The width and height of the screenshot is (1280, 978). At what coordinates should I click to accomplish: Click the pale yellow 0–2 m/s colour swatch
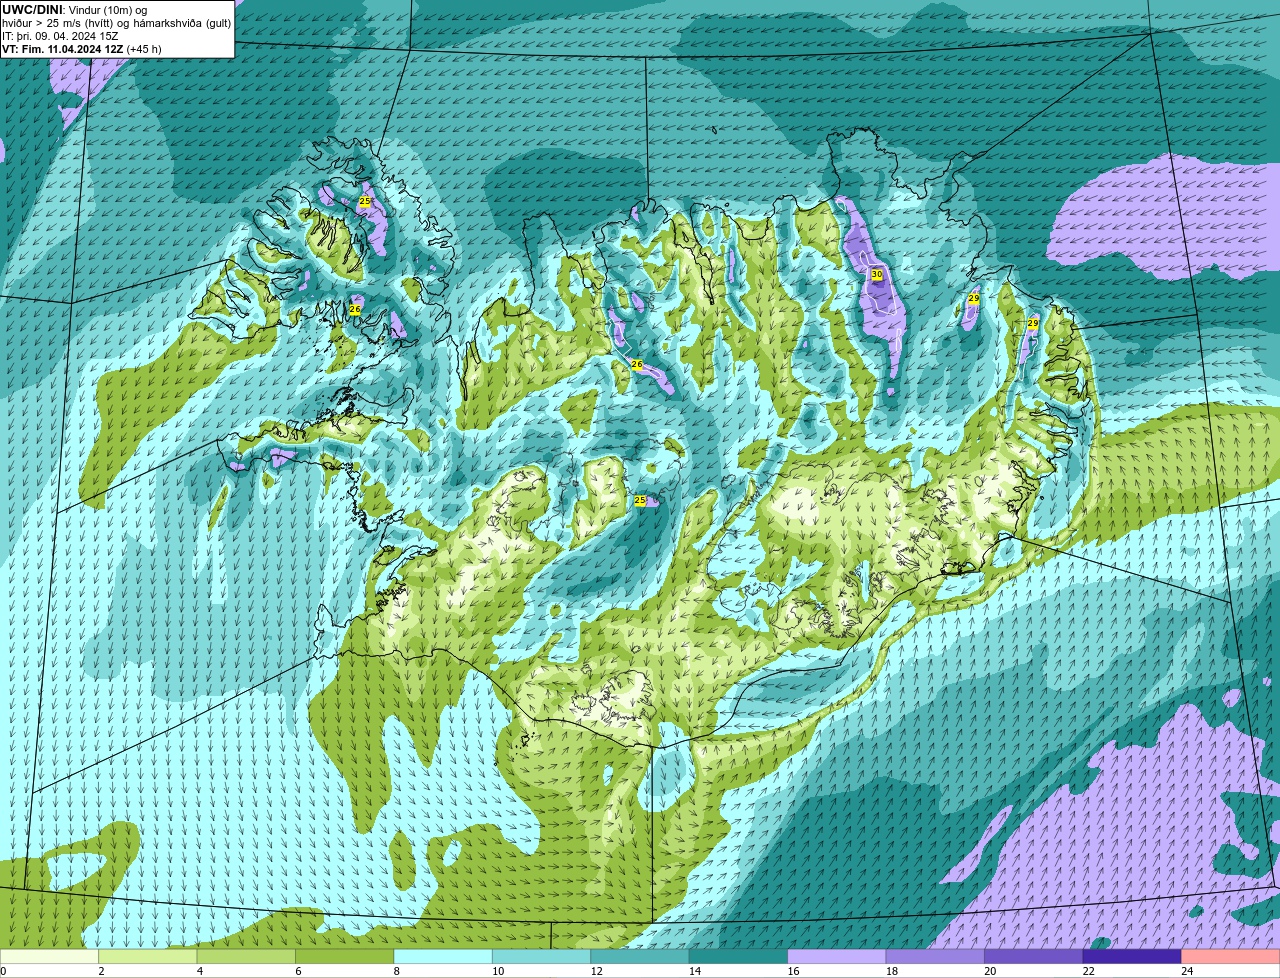point(49,956)
